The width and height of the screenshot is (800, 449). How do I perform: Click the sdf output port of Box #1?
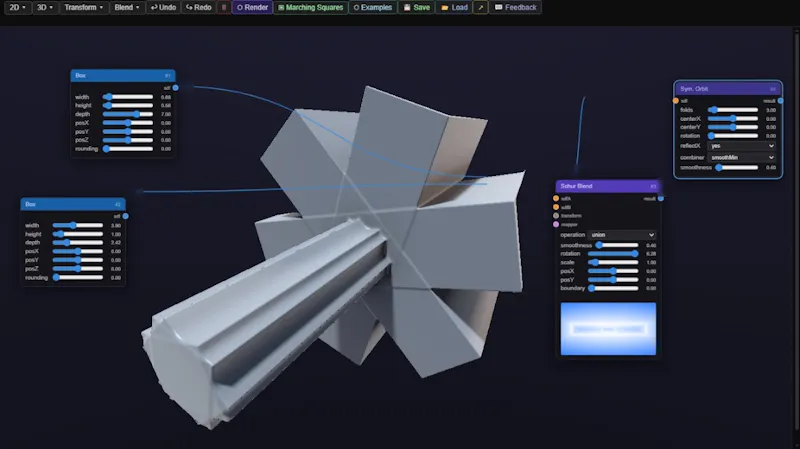(176, 88)
